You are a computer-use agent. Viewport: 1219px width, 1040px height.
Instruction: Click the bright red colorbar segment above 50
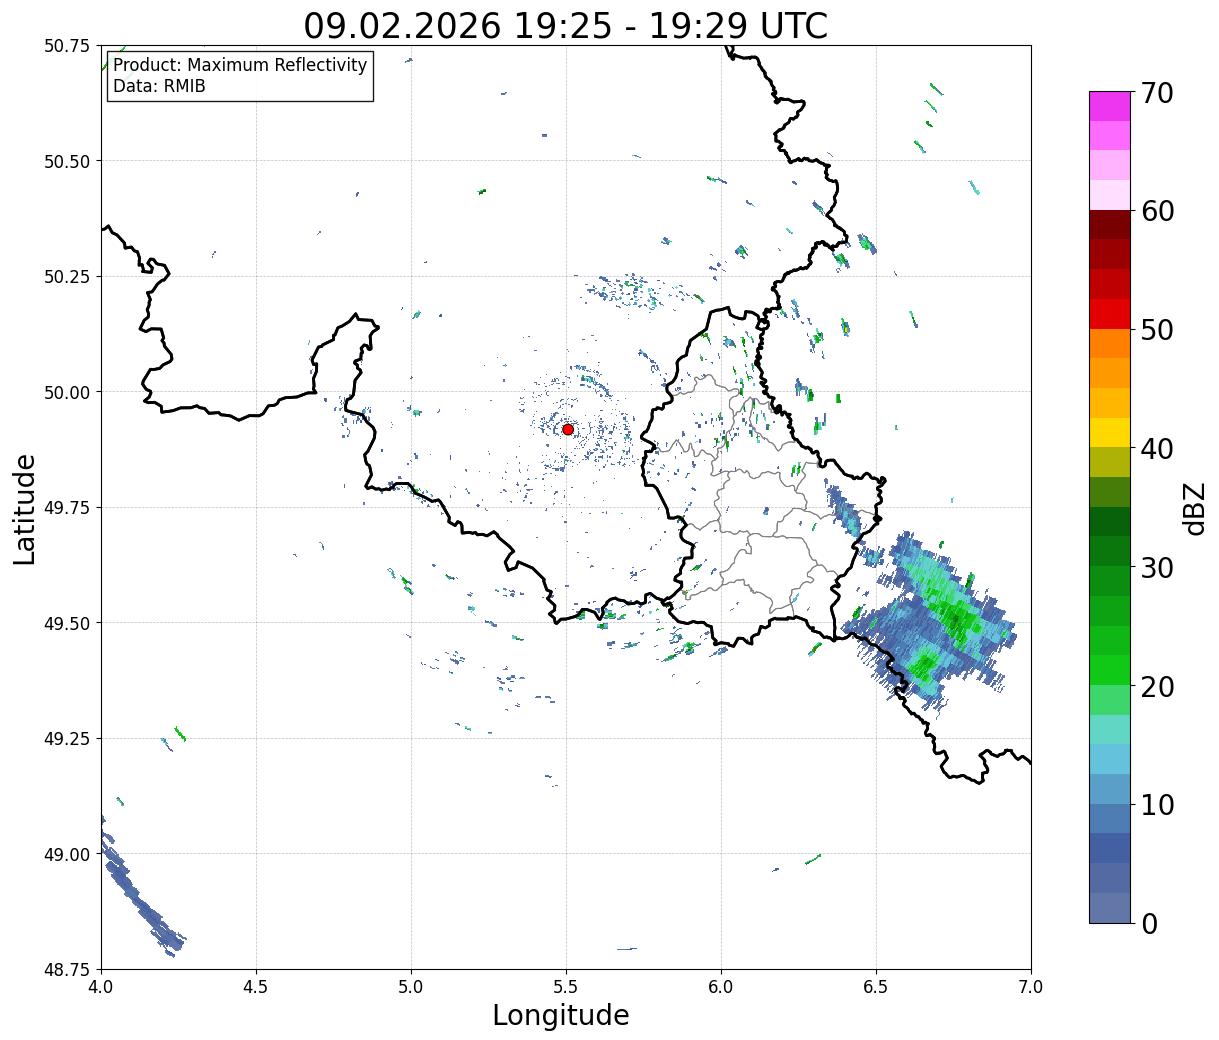(x=1110, y=314)
